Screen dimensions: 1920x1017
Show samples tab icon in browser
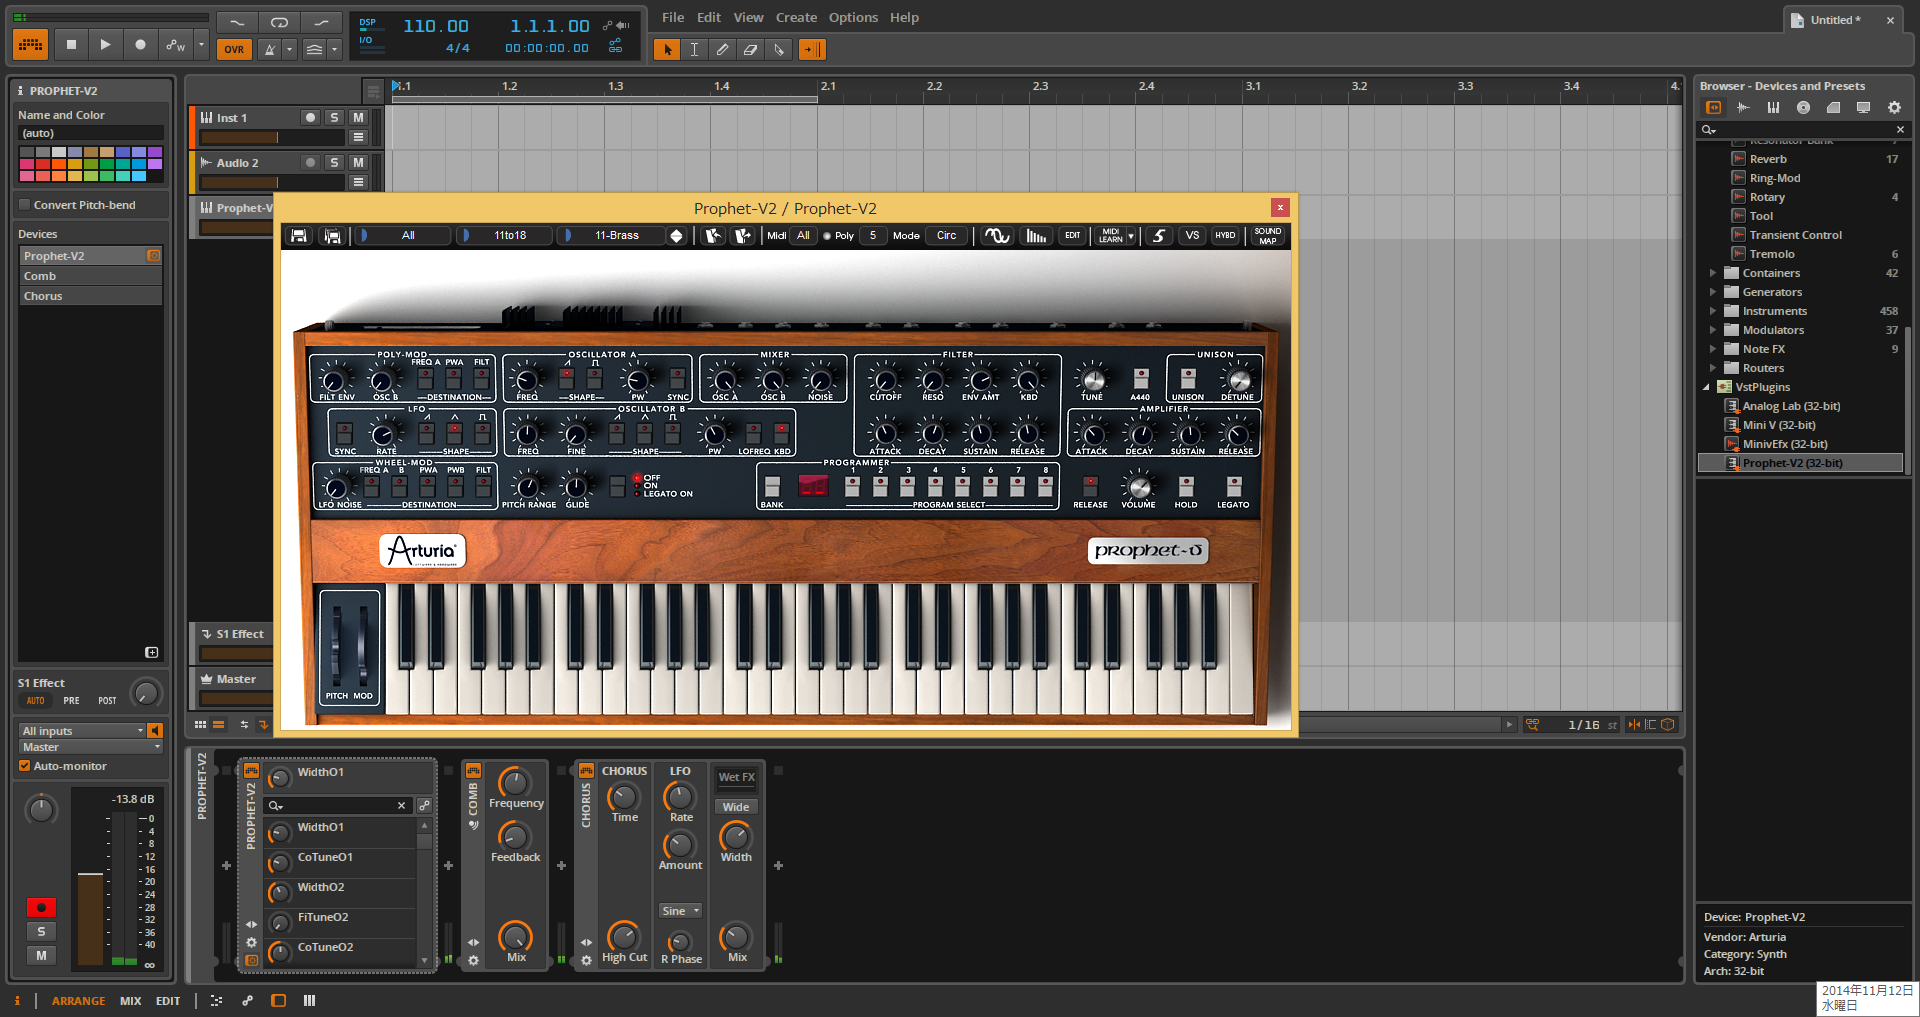(x=1743, y=107)
